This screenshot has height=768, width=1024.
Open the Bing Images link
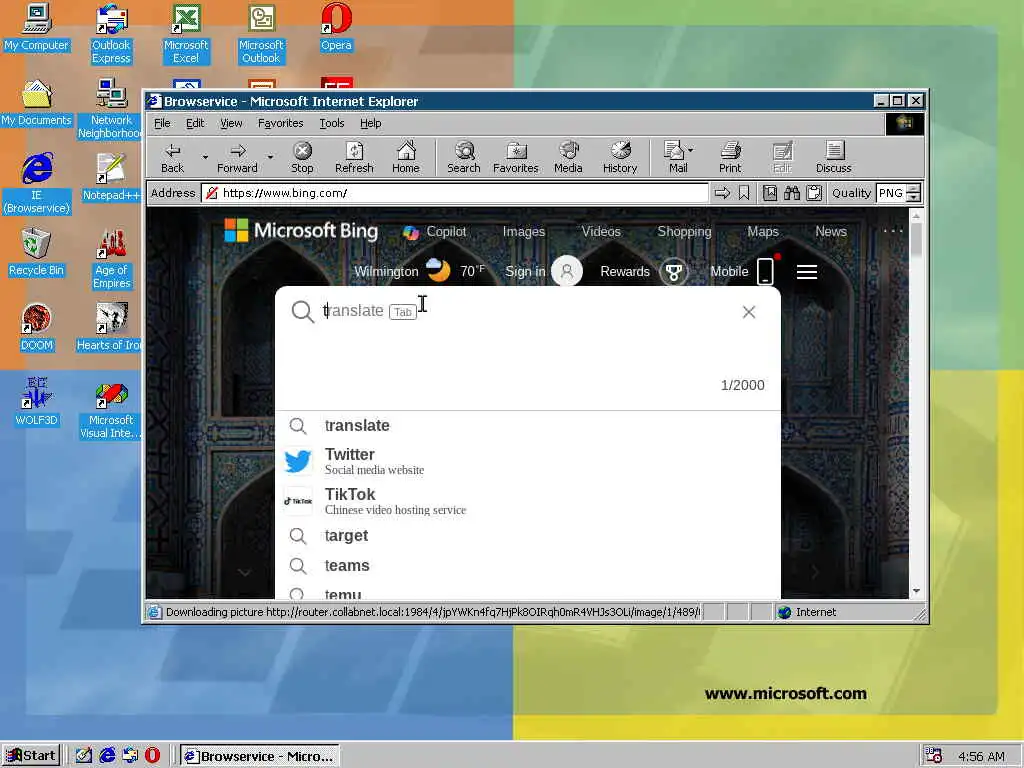[524, 231]
